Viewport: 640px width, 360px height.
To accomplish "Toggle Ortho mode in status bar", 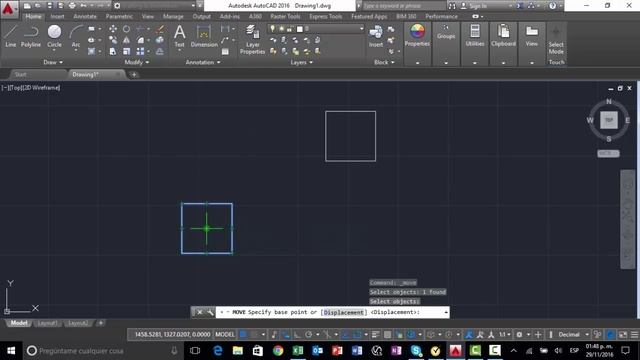I will [297, 335].
